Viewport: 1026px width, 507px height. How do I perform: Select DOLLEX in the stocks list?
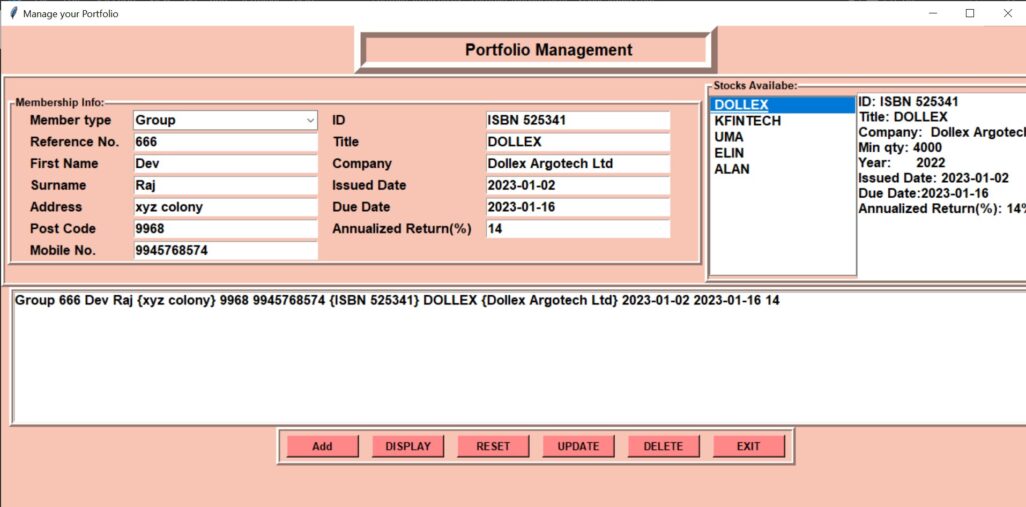(x=783, y=105)
